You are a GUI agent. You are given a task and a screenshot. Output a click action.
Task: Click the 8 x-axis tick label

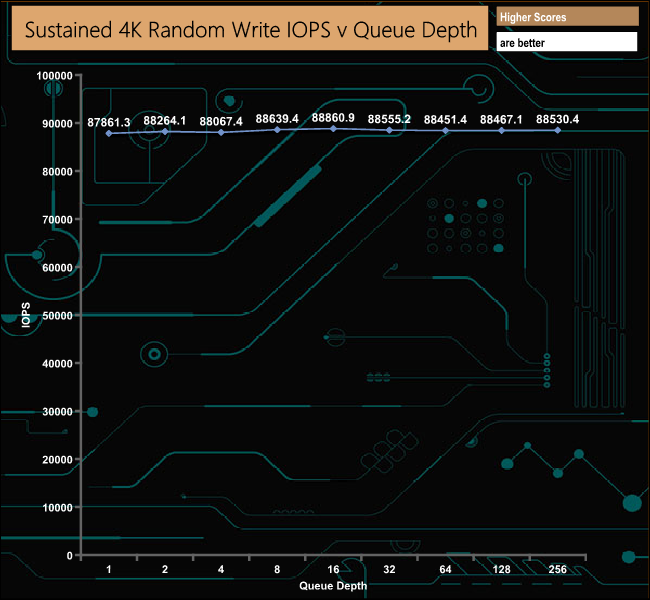pos(277,569)
